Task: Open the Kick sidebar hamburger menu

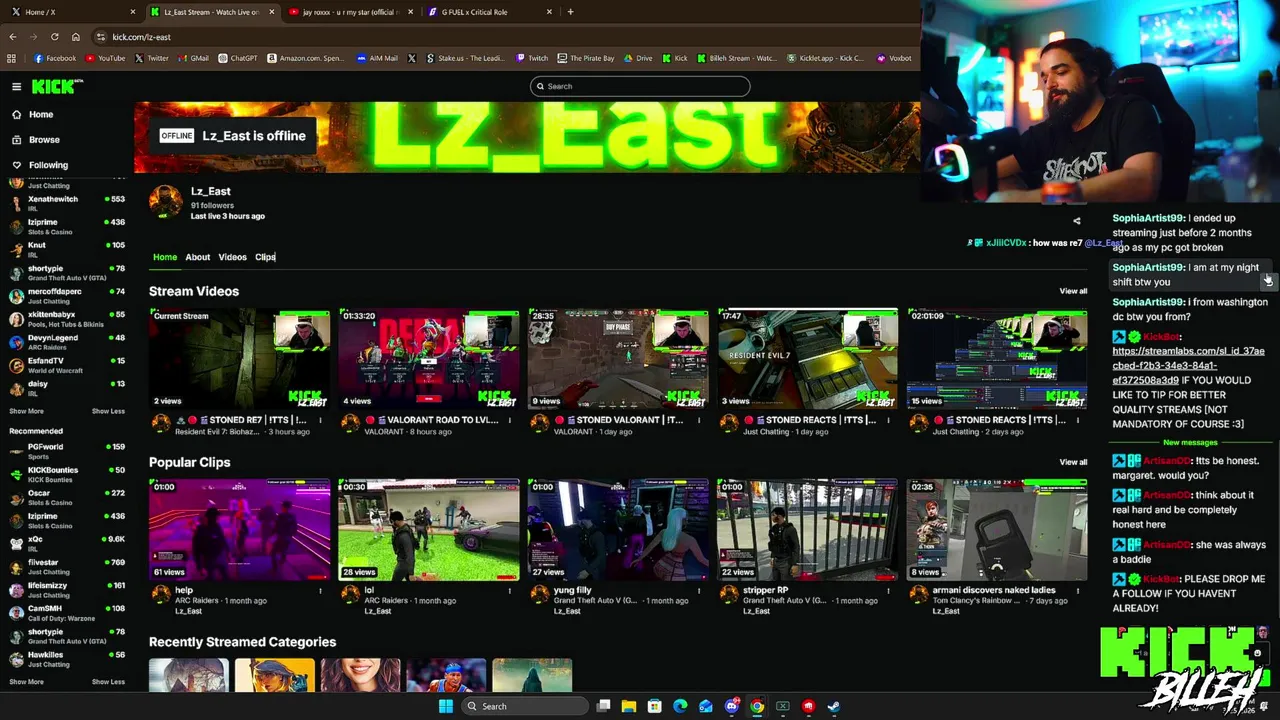Action: tap(16, 87)
